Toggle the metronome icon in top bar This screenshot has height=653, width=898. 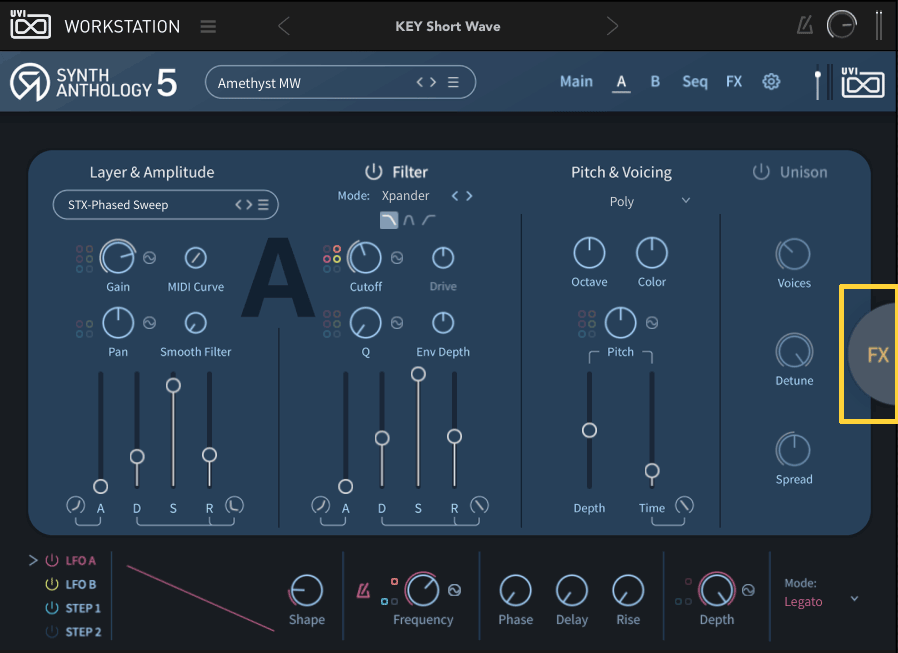(805, 25)
